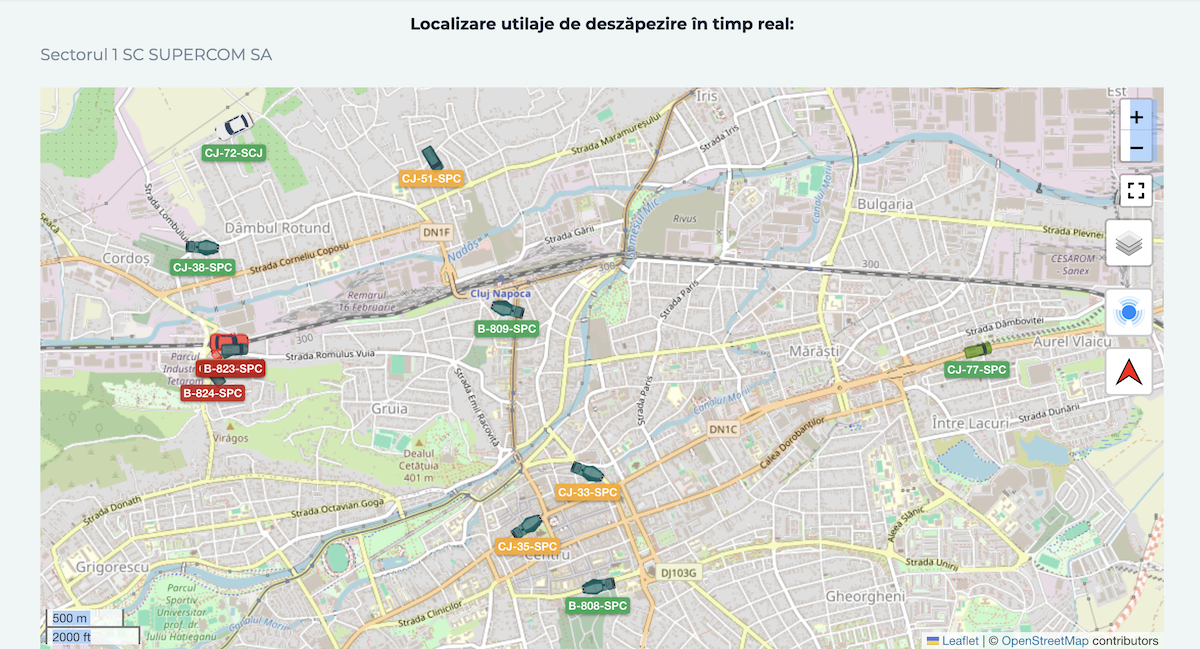Select the plow vehicle above CJ-38-SPC
The height and width of the screenshot is (649, 1200).
(x=202, y=247)
